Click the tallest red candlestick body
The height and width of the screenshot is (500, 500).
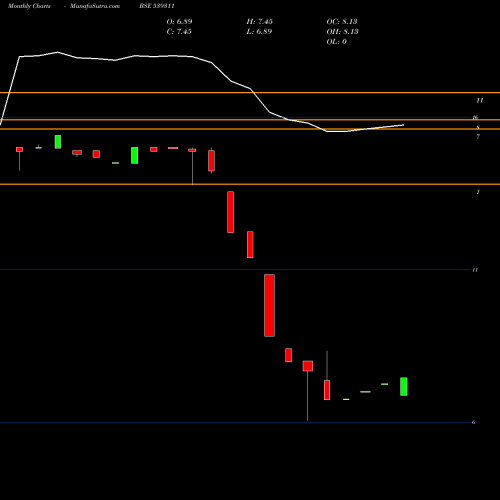coord(269,305)
